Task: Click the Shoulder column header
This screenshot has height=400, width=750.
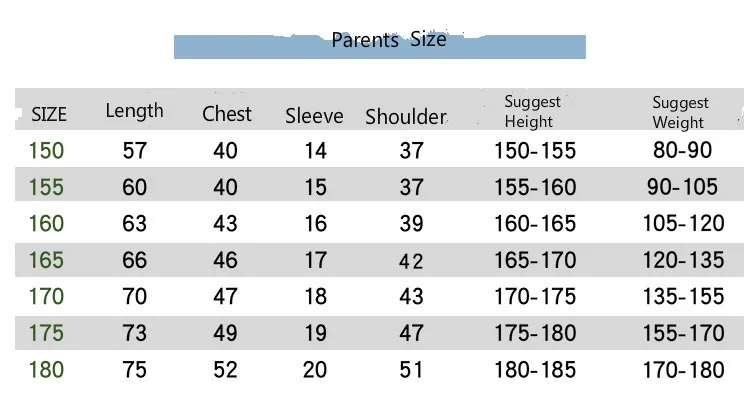Action: click(406, 117)
